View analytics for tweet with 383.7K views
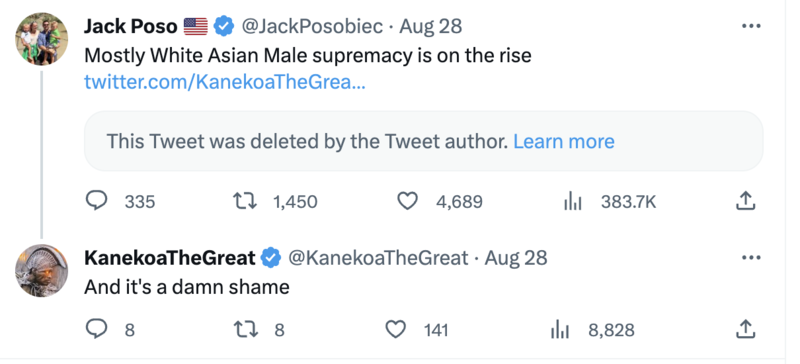The image size is (800, 364). pos(572,202)
